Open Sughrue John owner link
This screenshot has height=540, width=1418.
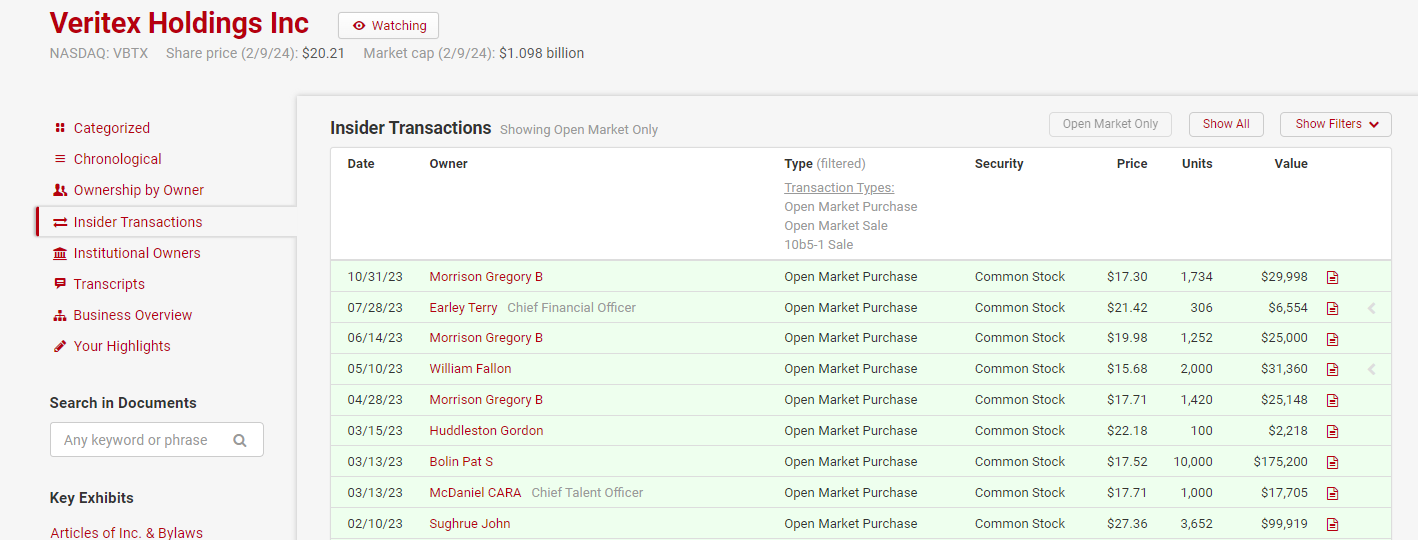tap(470, 524)
